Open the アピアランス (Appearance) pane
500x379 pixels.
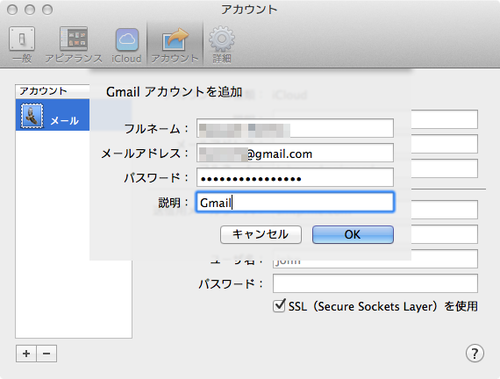(x=74, y=45)
